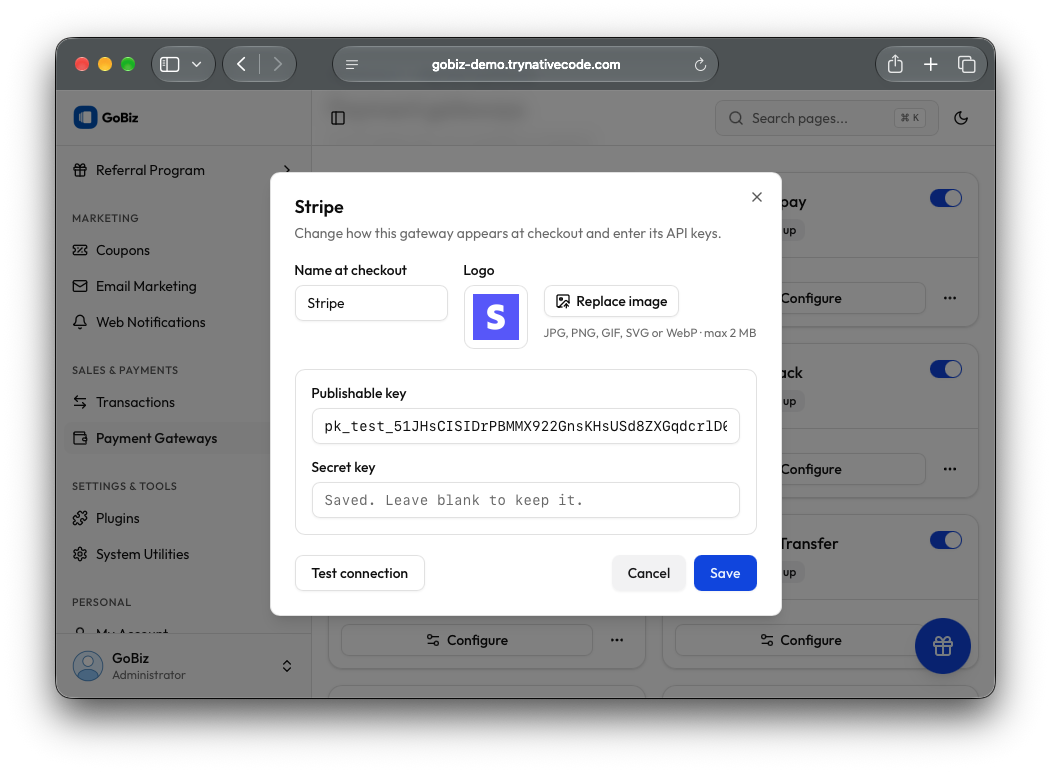Screen dimensions: 1051x772
Task: Reload the page from the address bar
Action: tap(700, 64)
